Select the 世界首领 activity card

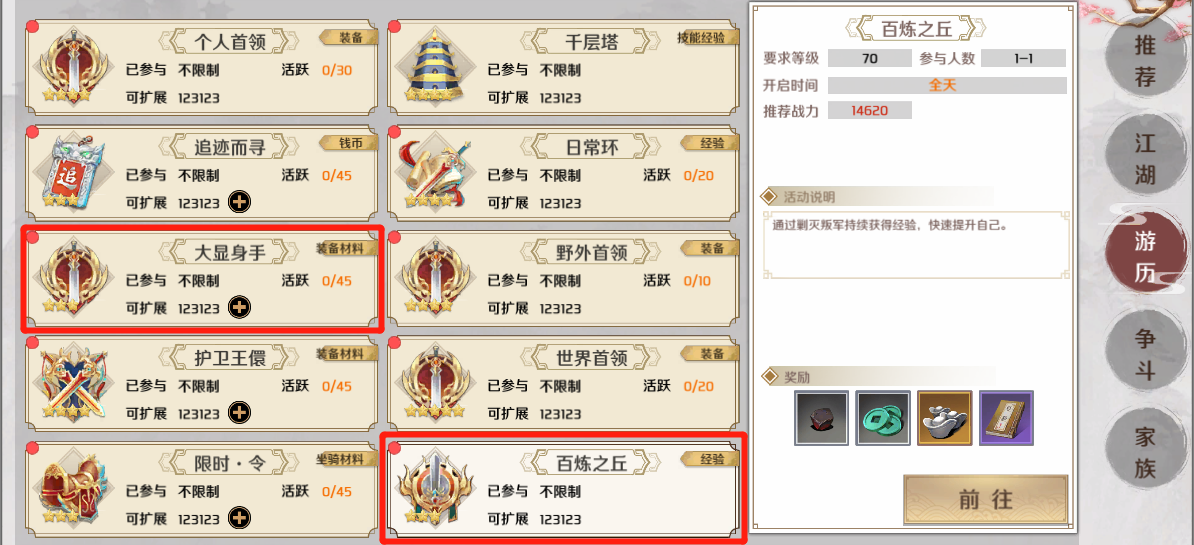click(563, 384)
